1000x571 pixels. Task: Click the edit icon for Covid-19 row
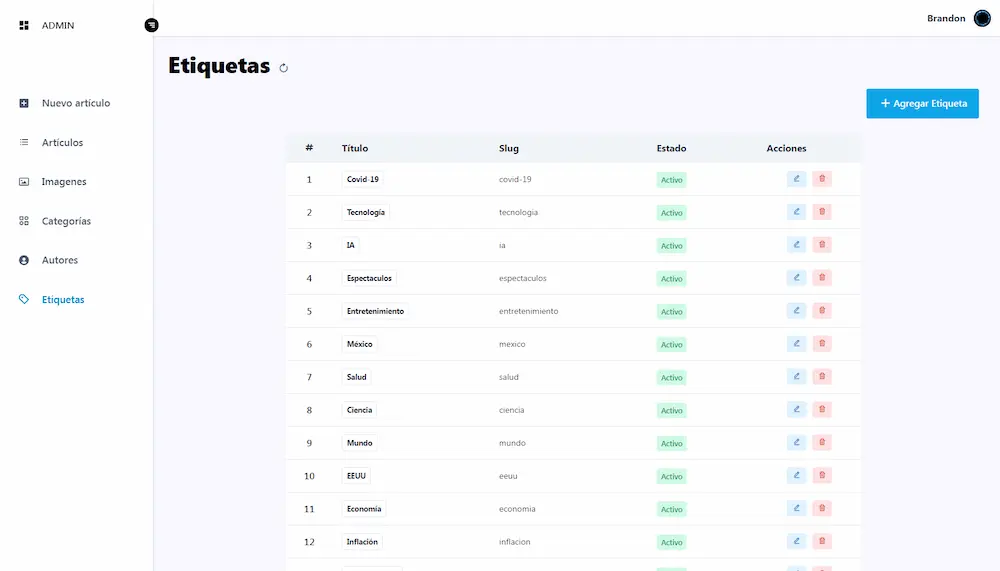coord(796,179)
